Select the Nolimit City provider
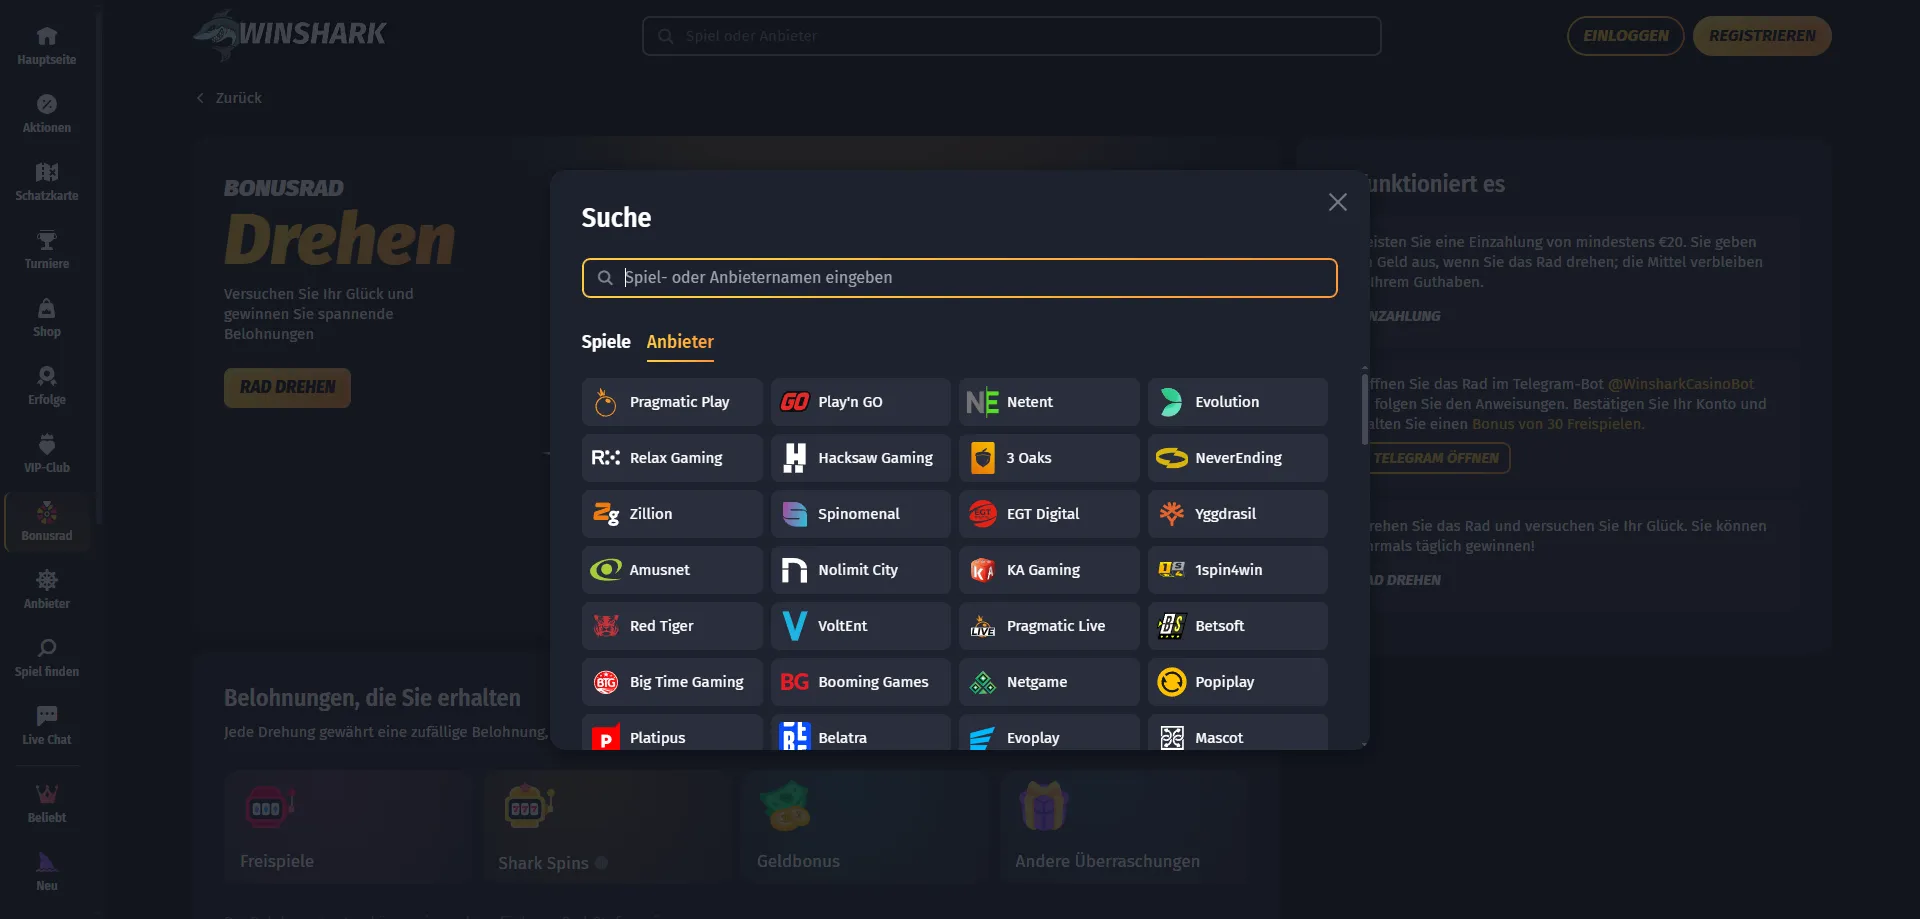This screenshot has width=1920, height=919. [860, 570]
